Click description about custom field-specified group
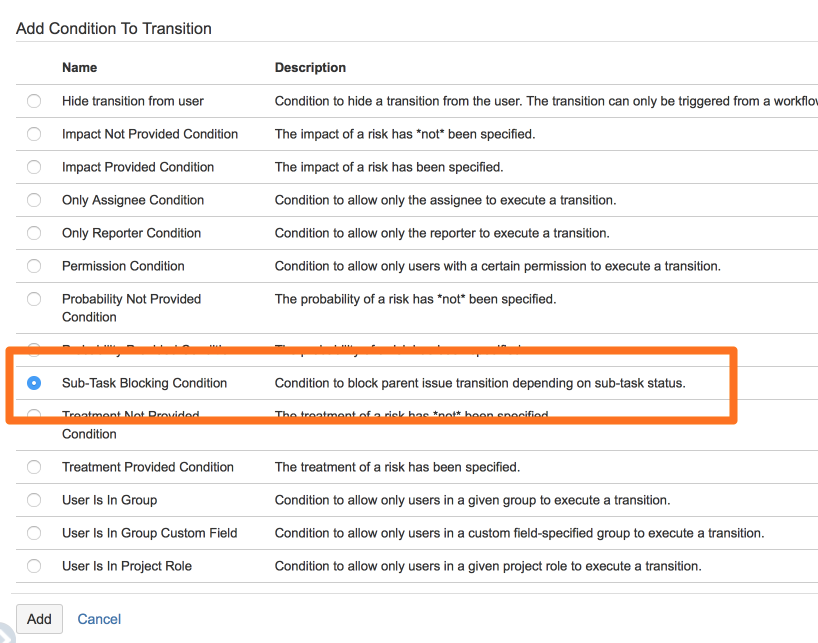 click(x=520, y=533)
